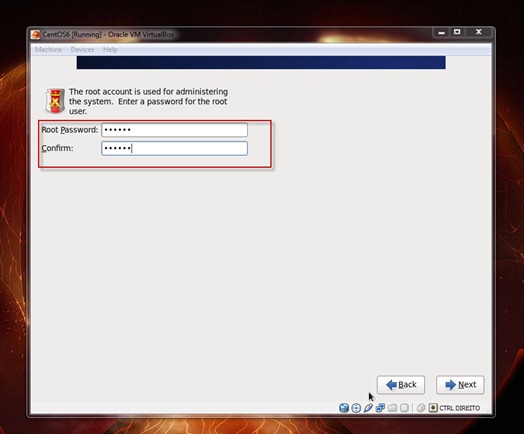This screenshot has height=434, width=524.
Task: Click the Next button
Action: pyautogui.click(x=460, y=385)
